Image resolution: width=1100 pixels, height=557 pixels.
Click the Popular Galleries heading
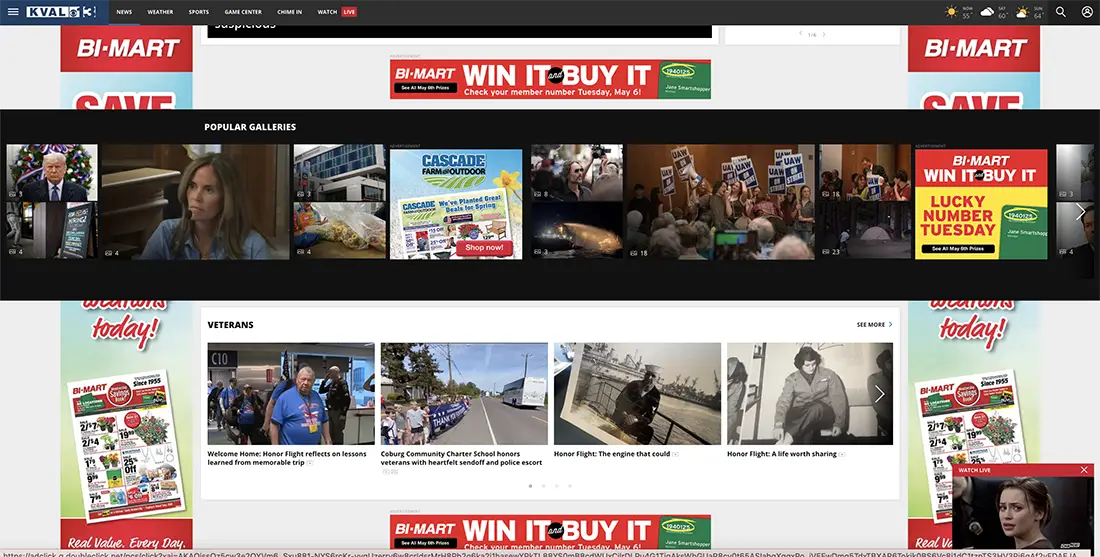250,127
